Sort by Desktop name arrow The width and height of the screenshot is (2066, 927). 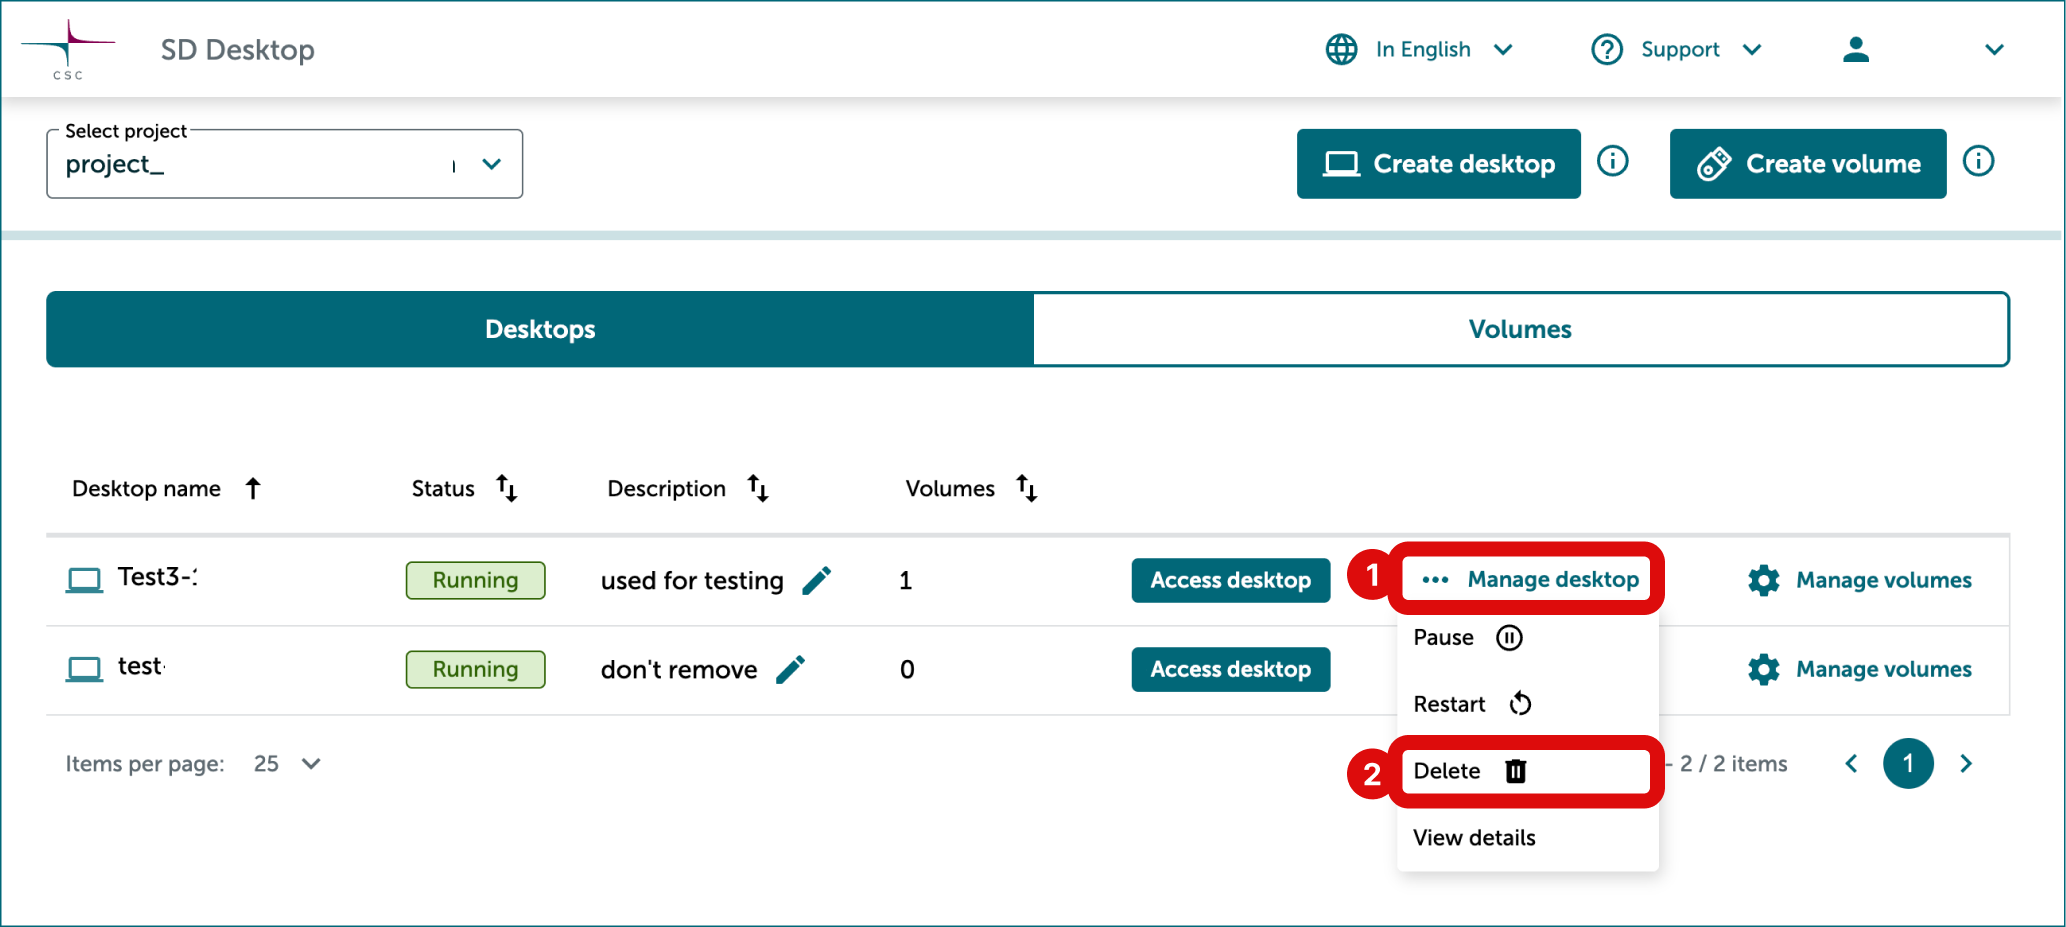coord(253,488)
